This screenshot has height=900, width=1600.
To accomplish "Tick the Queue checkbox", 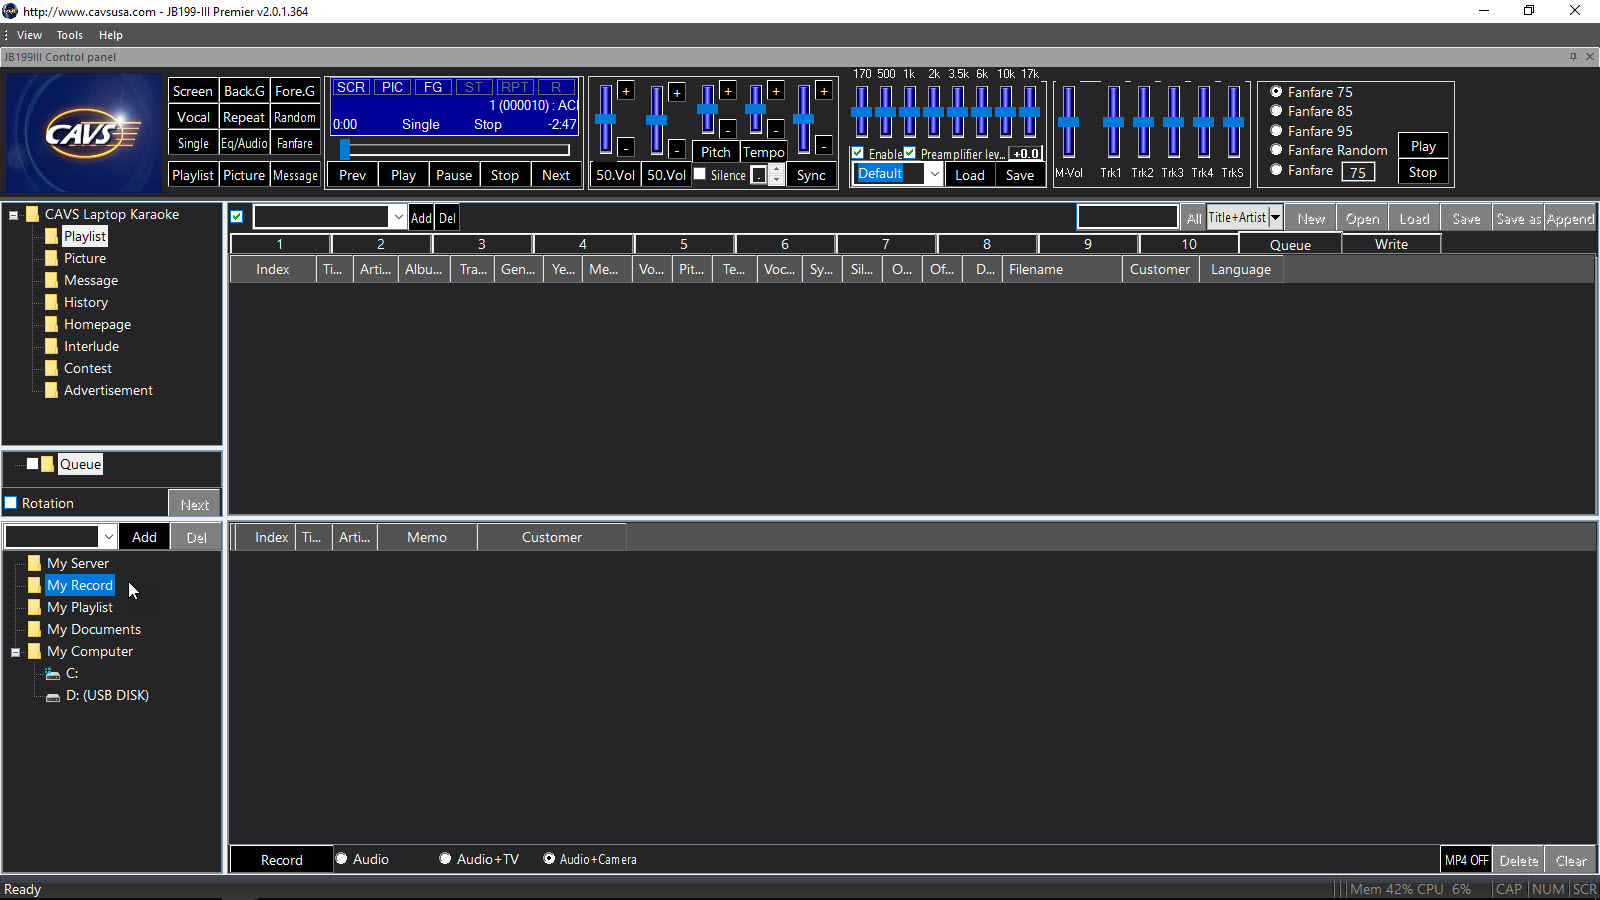I will (x=32, y=464).
